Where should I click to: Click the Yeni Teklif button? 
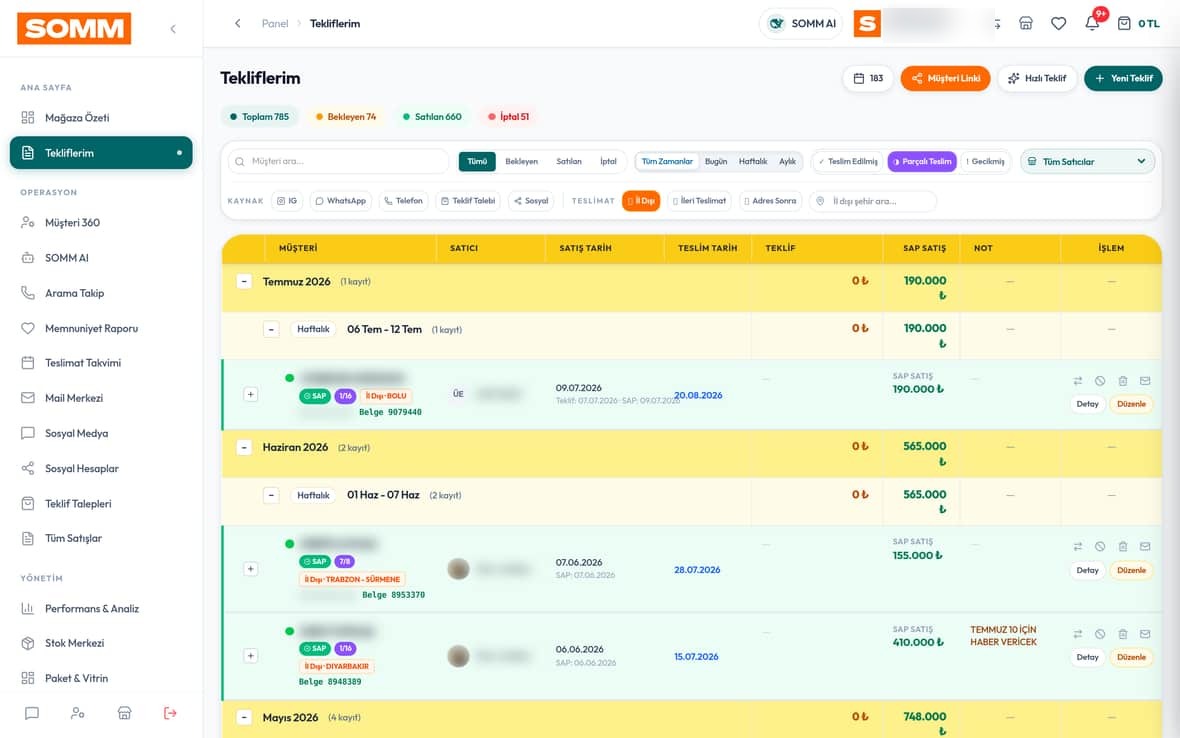(1123, 78)
